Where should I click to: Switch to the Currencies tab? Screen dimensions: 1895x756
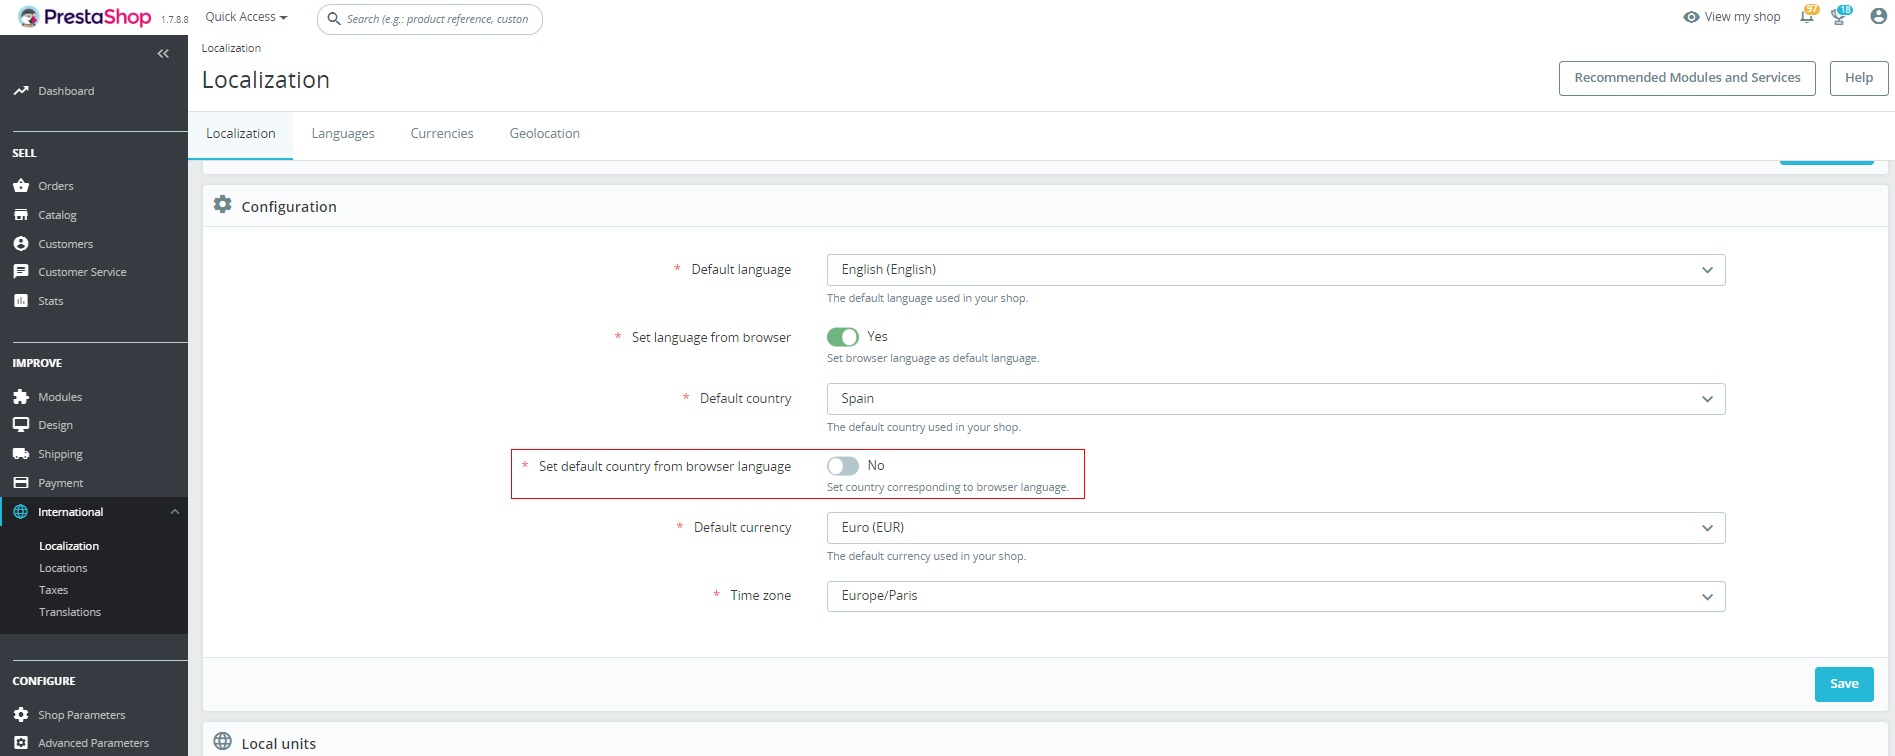tap(442, 134)
